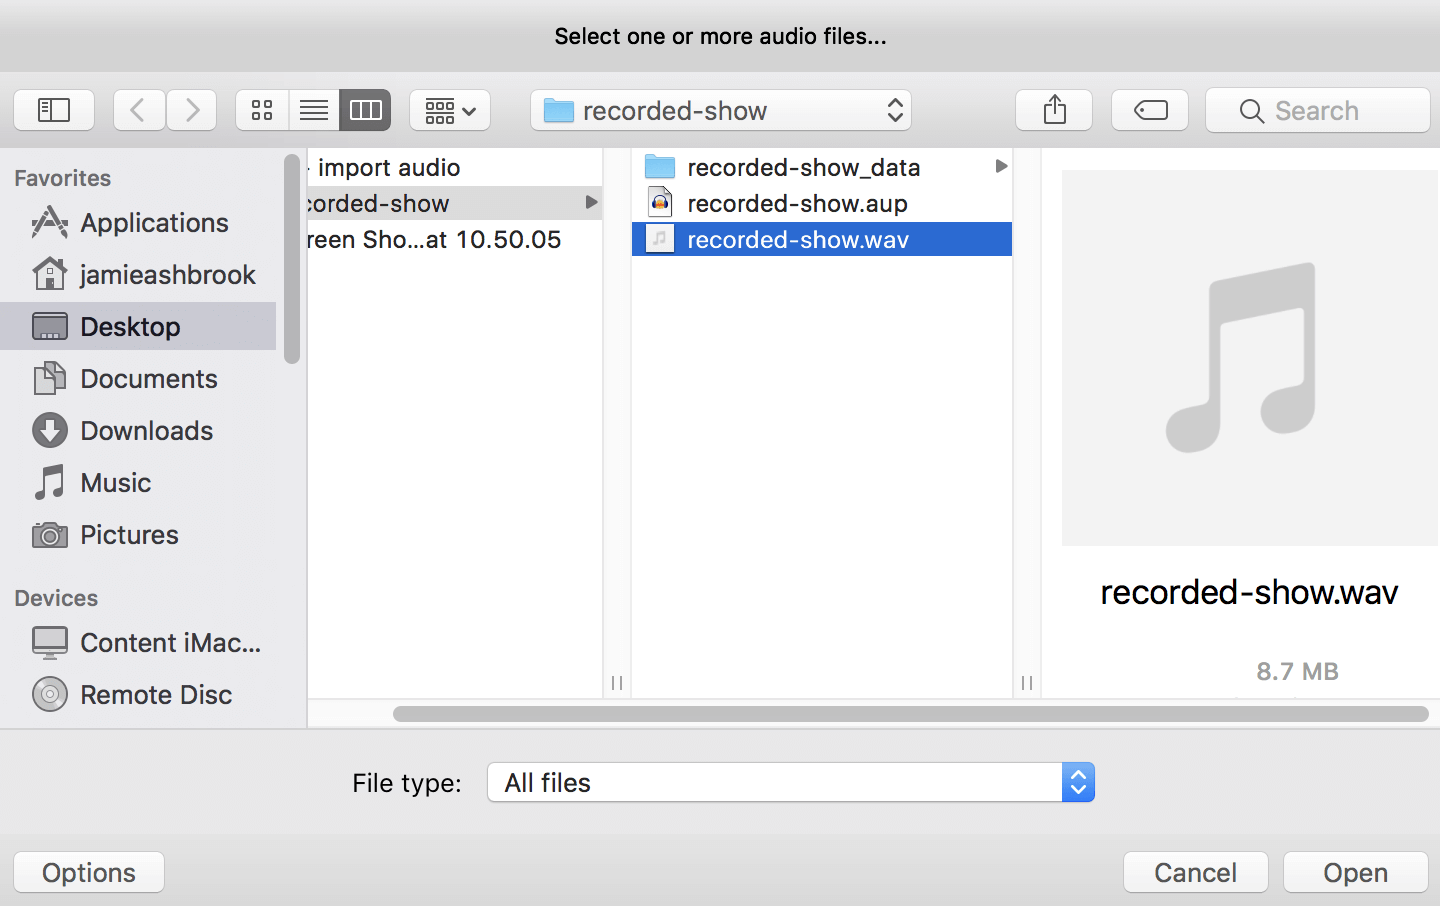Cancel the file selection dialog
This screenshot has width=1440, height=906.
point(1195,871)
